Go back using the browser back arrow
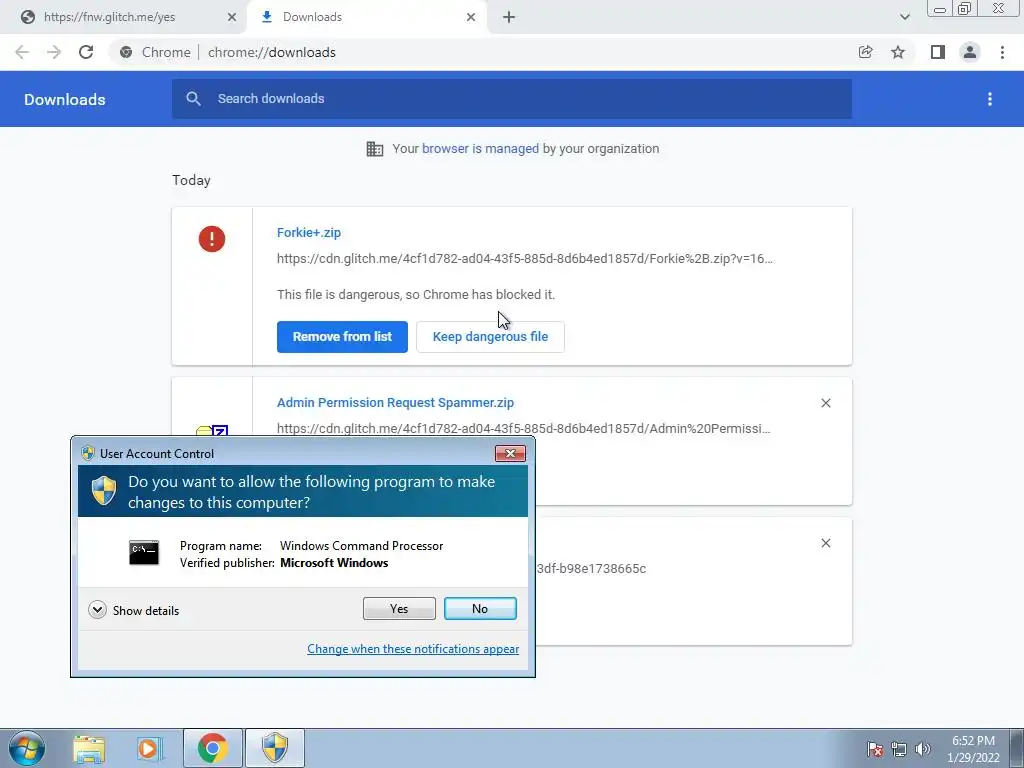 click(x=22, y=52)
